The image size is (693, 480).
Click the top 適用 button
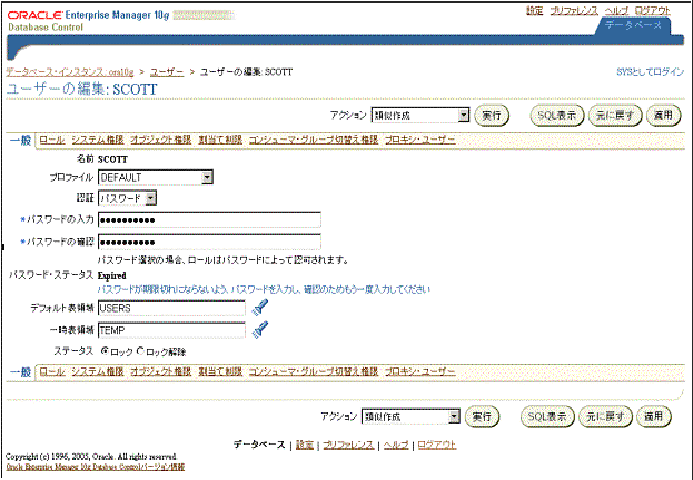click(x=663, y=116)
